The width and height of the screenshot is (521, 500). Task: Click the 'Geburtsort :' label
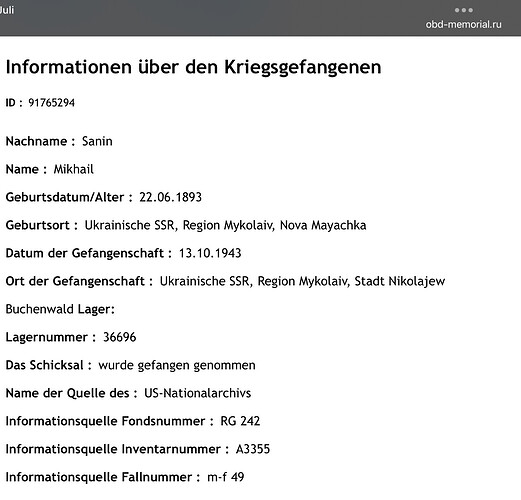pyautogui.click(x=42, y=225)
